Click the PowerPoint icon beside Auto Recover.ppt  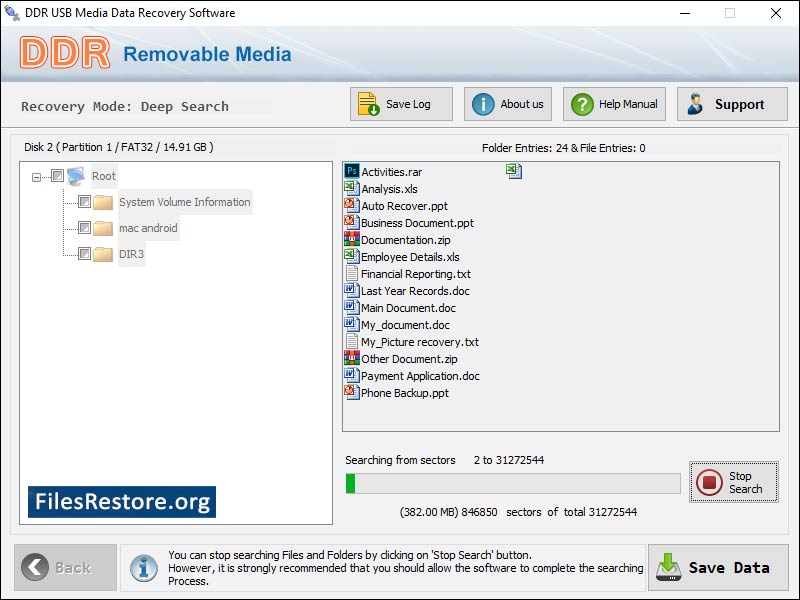(349, 204)
